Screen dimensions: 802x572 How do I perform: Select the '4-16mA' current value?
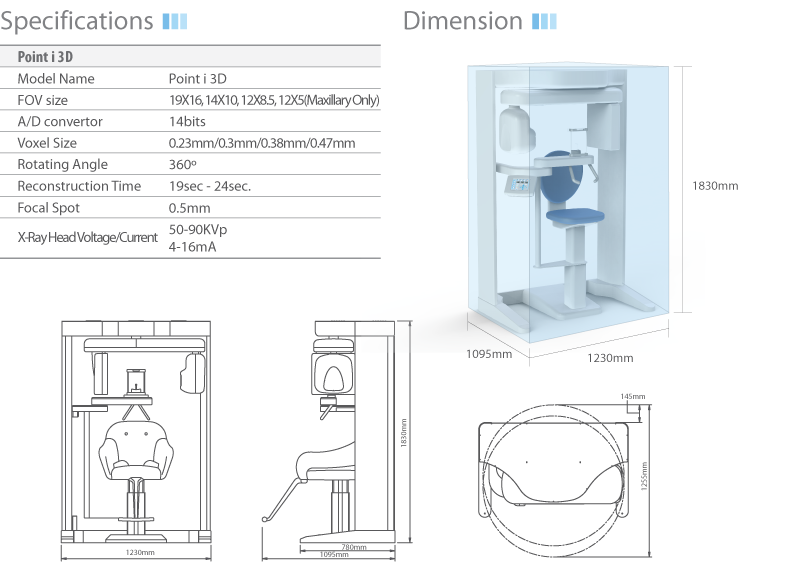[192, 247]
